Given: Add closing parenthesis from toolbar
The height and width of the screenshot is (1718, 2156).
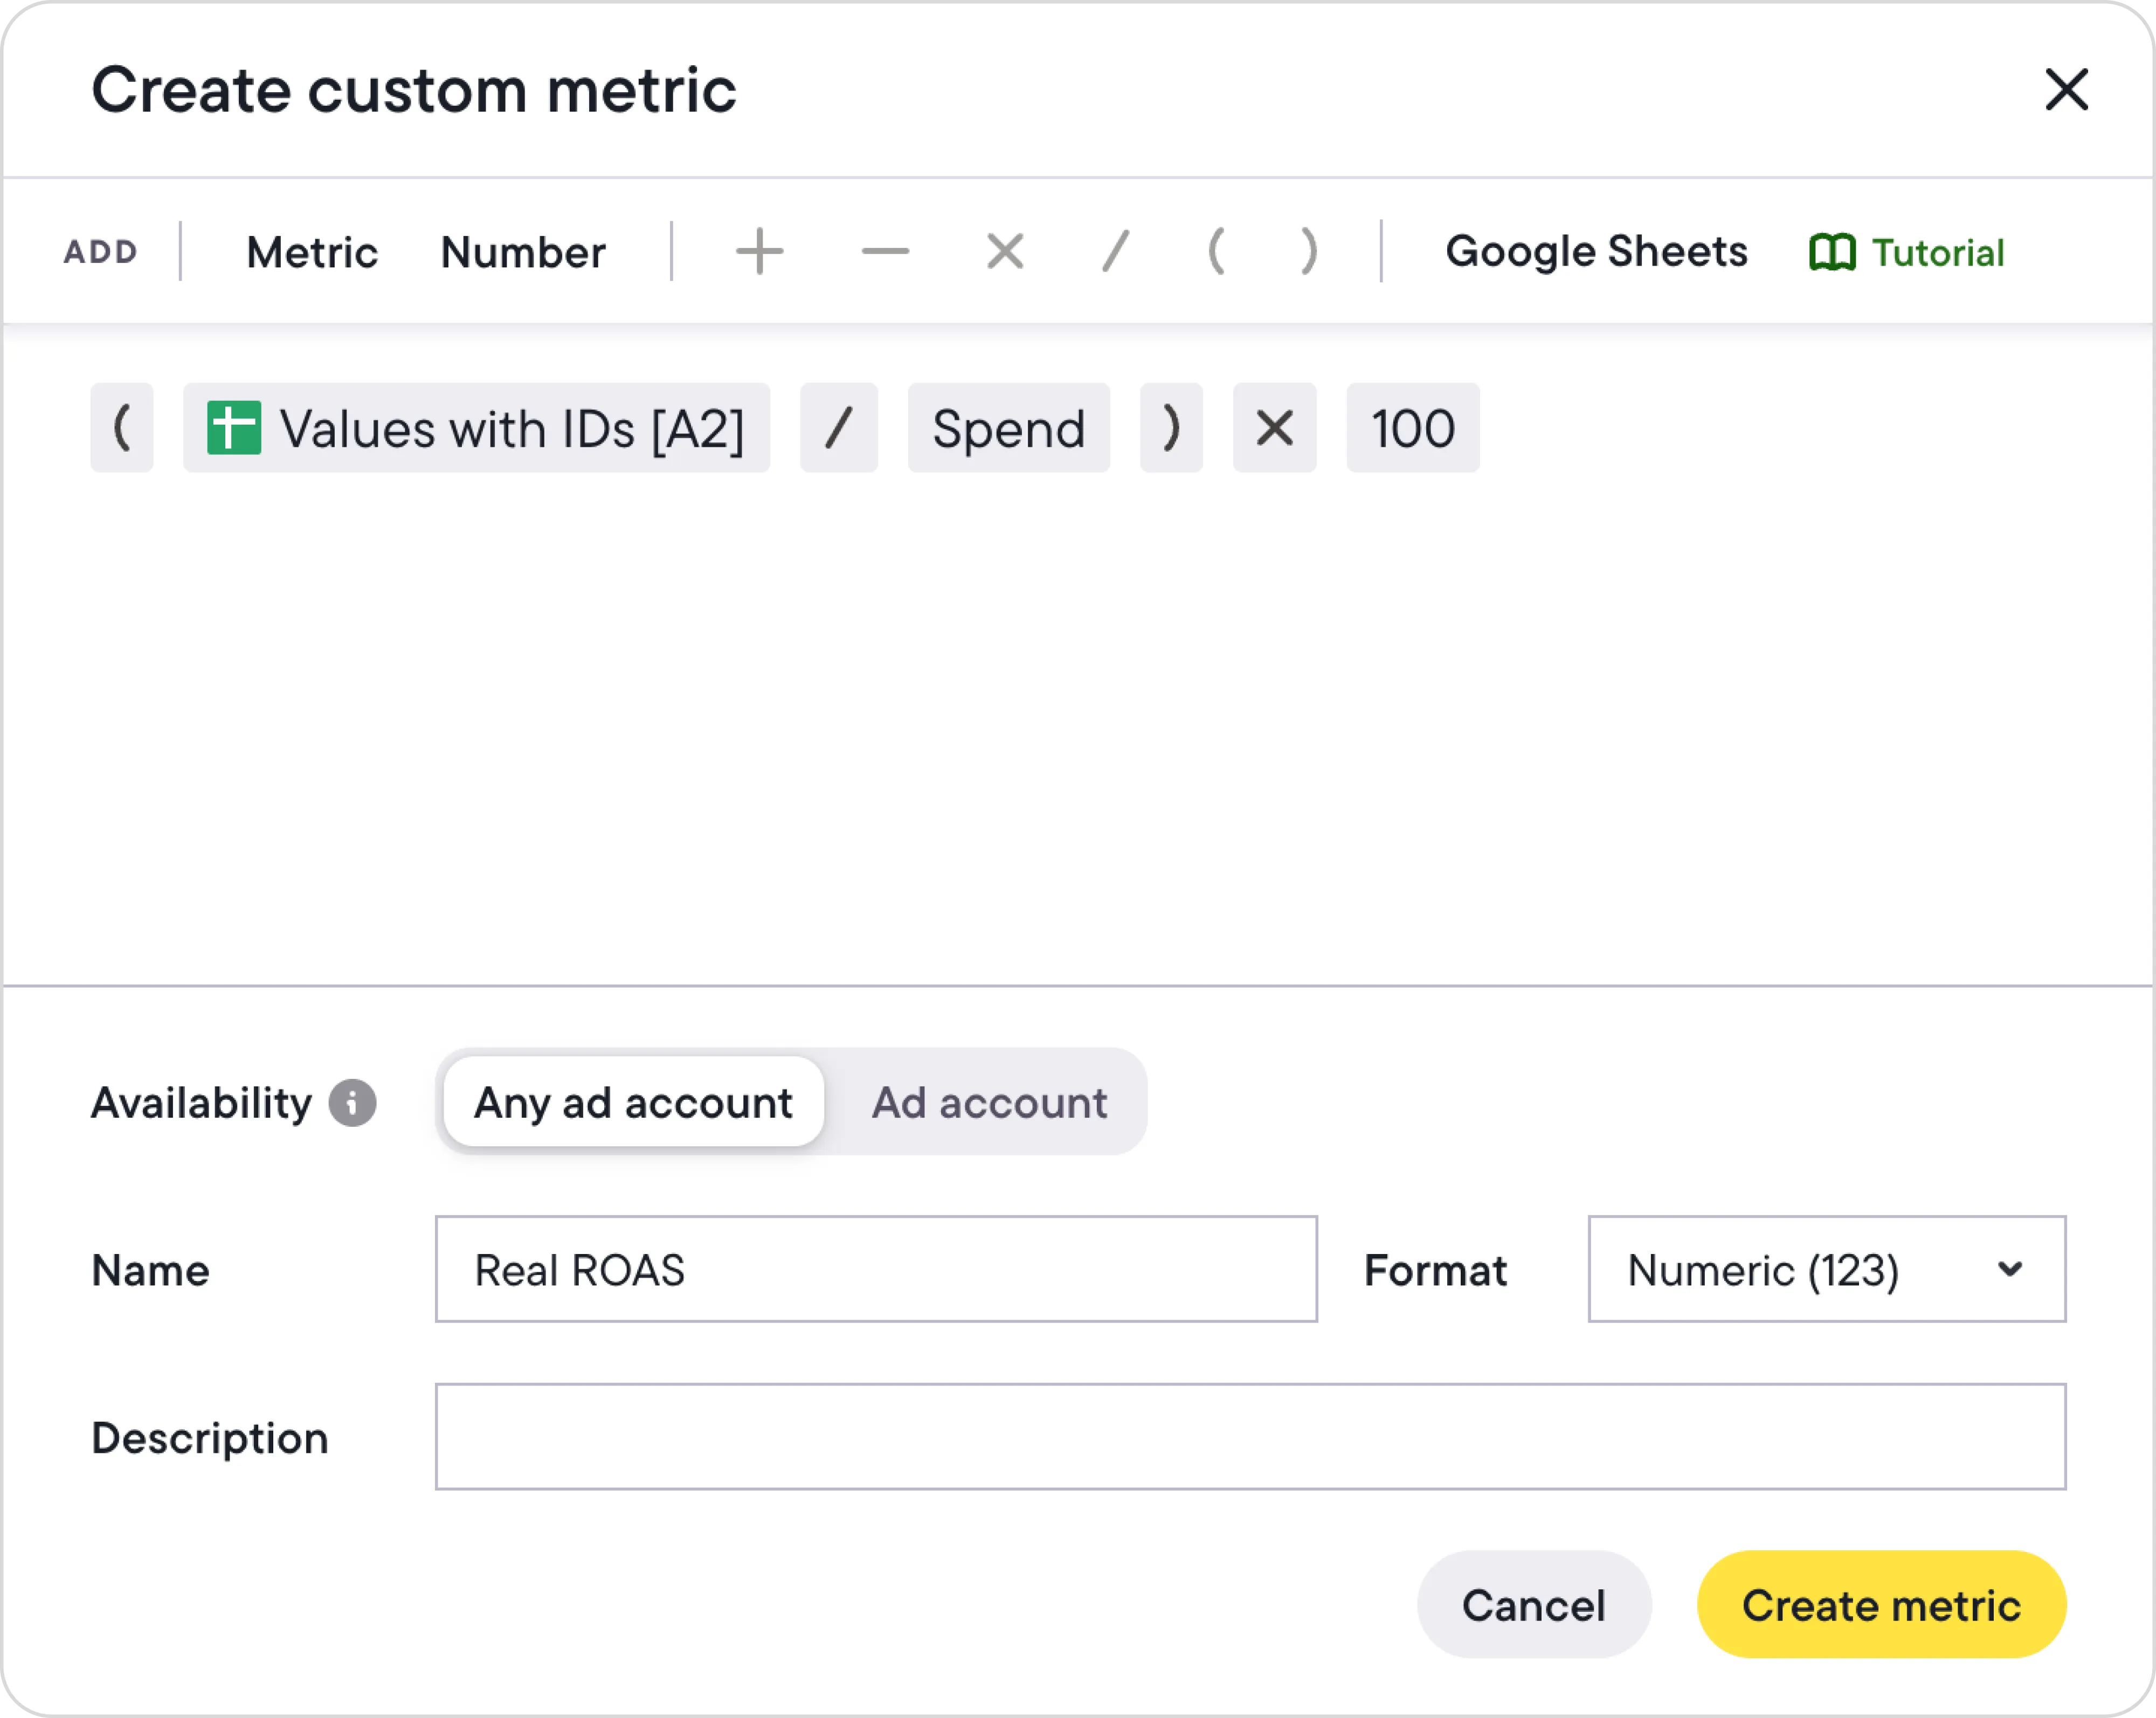Looking at the screenshot, I should click(1308, 251).
